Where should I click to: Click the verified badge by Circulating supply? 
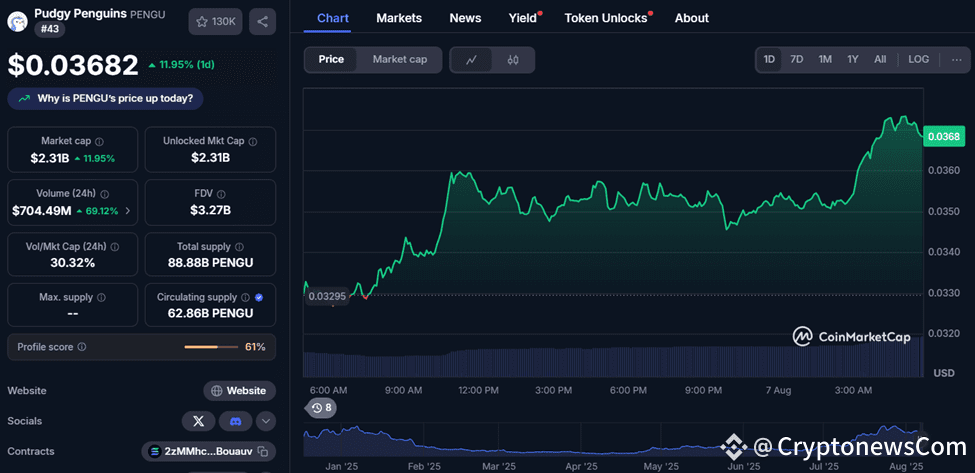click(x=259, y=298)
